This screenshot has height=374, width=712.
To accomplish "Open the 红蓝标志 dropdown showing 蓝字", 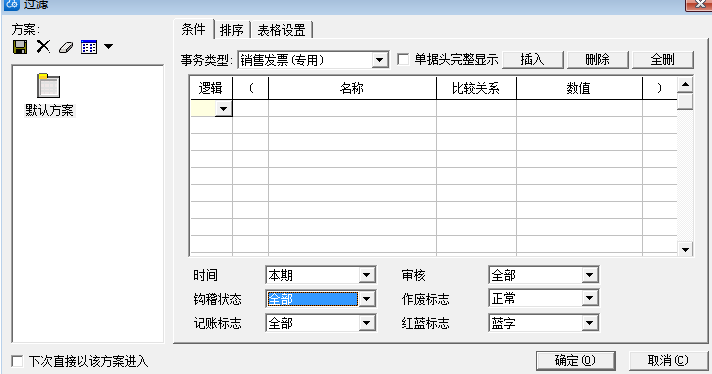I will point(589,323).
